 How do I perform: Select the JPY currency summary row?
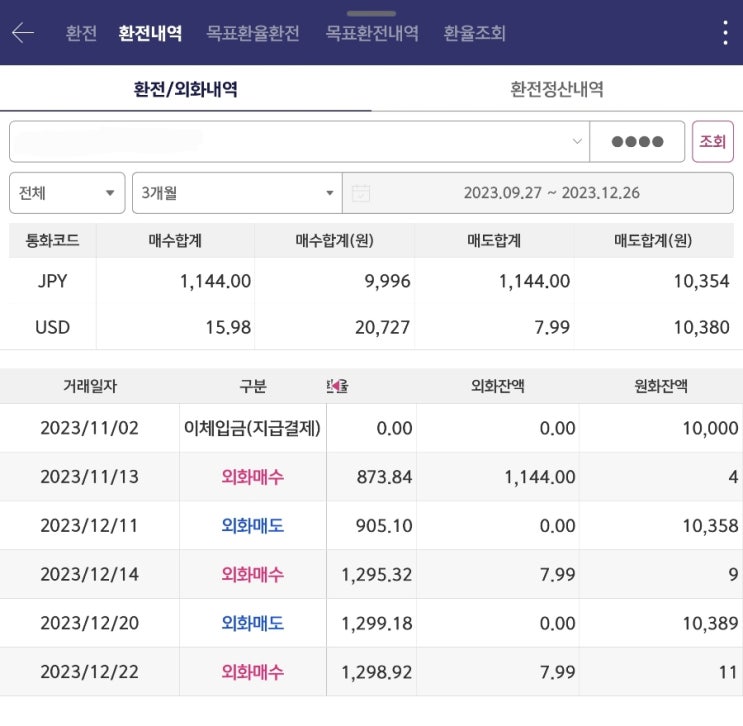click(371, 281)
